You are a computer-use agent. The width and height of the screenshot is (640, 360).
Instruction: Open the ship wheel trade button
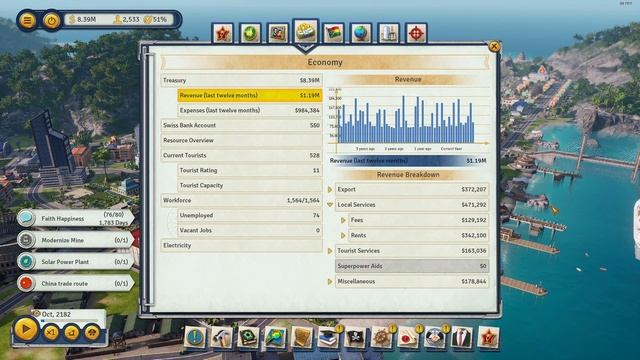click(381, 338)
